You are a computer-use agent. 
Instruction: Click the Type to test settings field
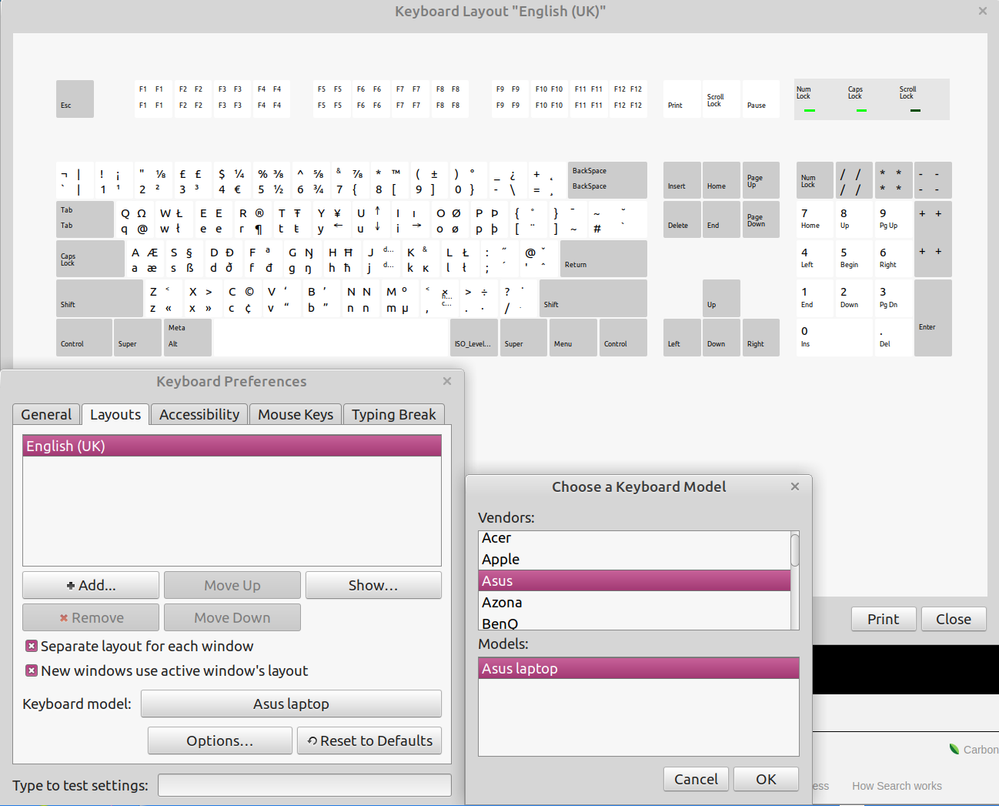[304, 785]
